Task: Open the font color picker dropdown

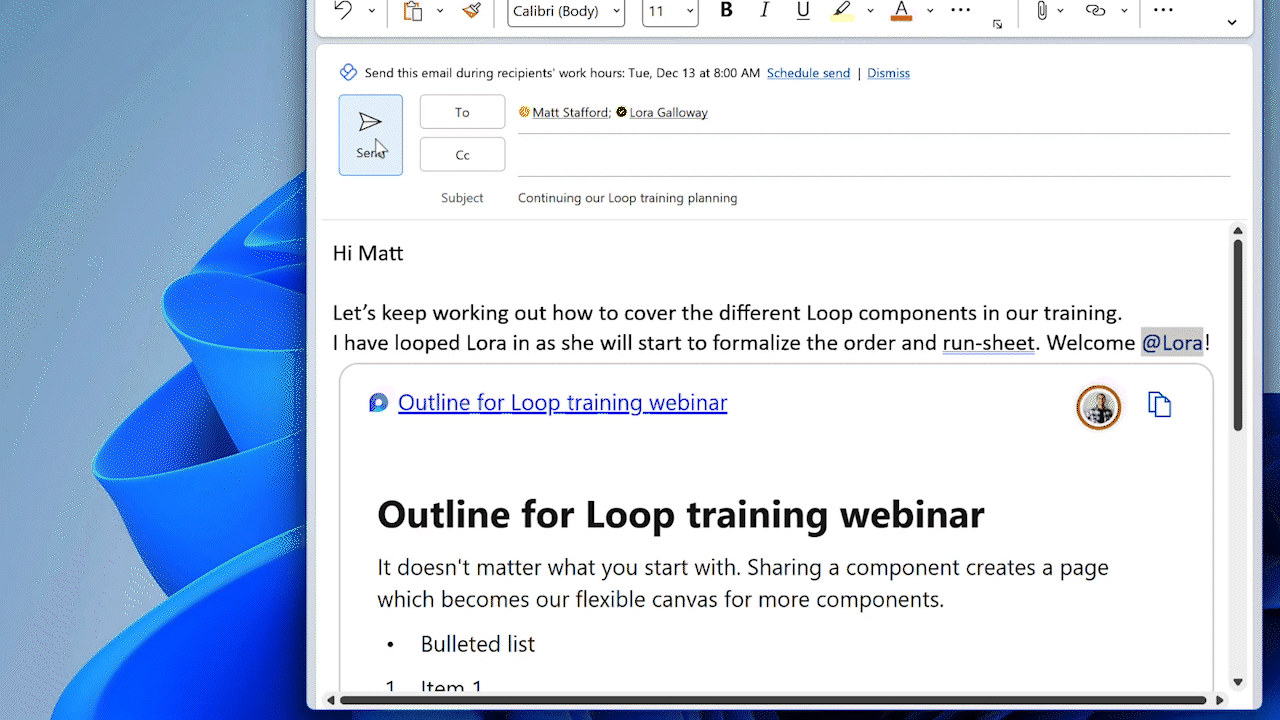Action: coord(930,11)
